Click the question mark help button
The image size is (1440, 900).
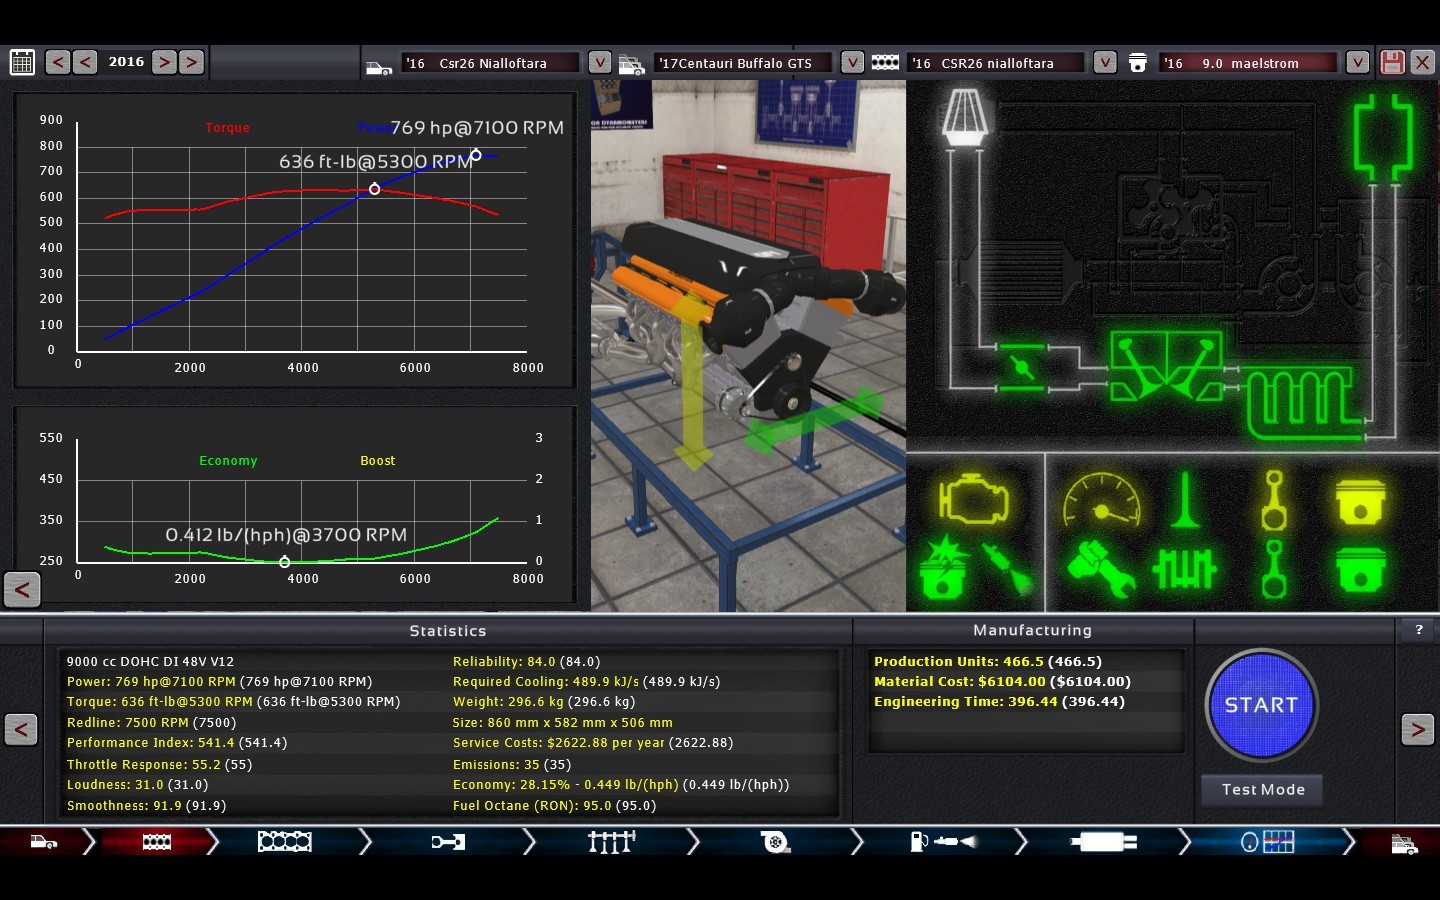(x=1418, y=630)
